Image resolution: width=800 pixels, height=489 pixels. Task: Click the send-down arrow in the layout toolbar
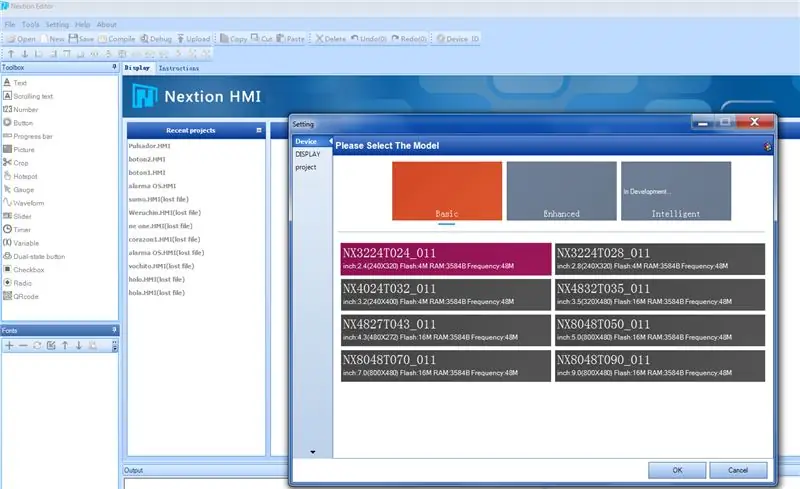24,54
